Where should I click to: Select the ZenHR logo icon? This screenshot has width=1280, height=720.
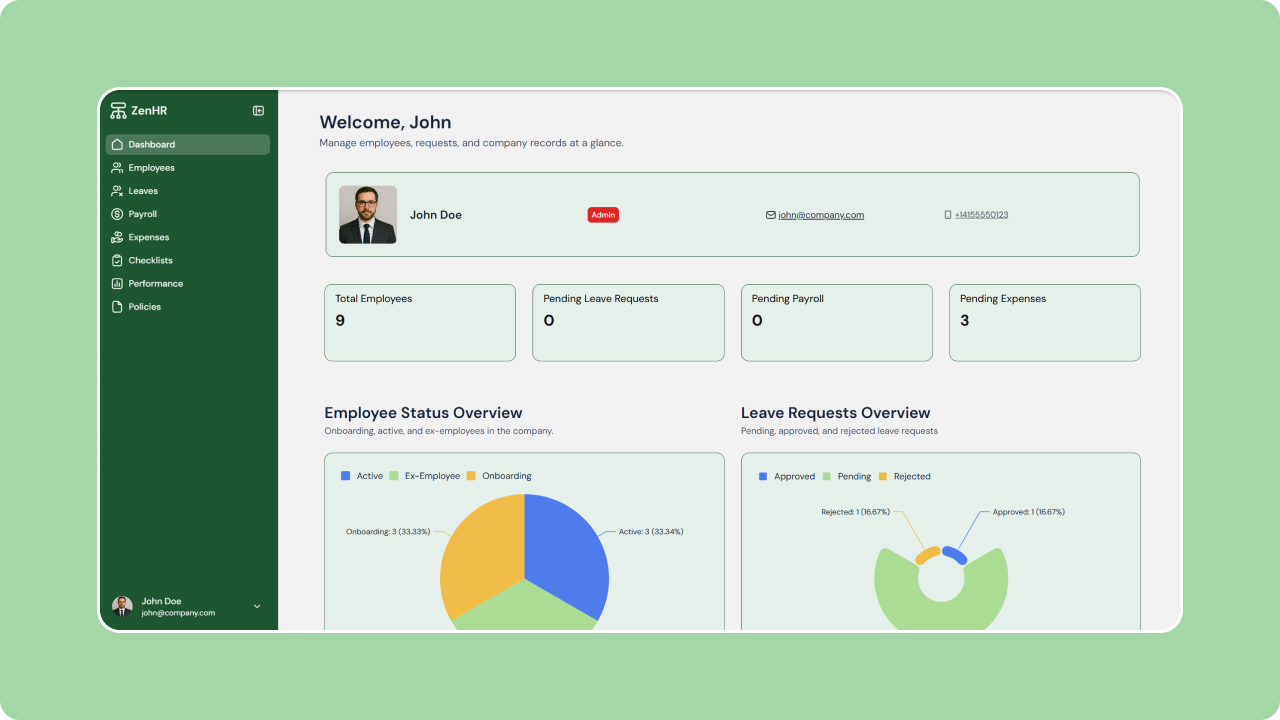pyautogui.click(x=118, y=110)
